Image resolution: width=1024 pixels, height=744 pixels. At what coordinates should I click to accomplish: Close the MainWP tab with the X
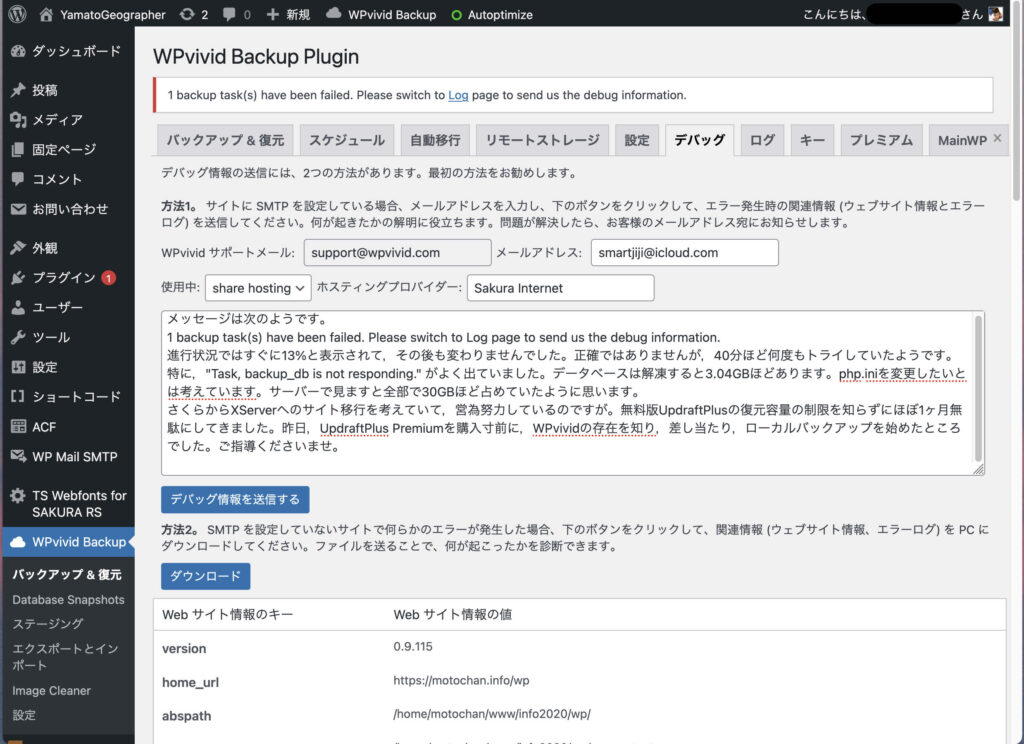pyautogui.click(x=997, y=138)
